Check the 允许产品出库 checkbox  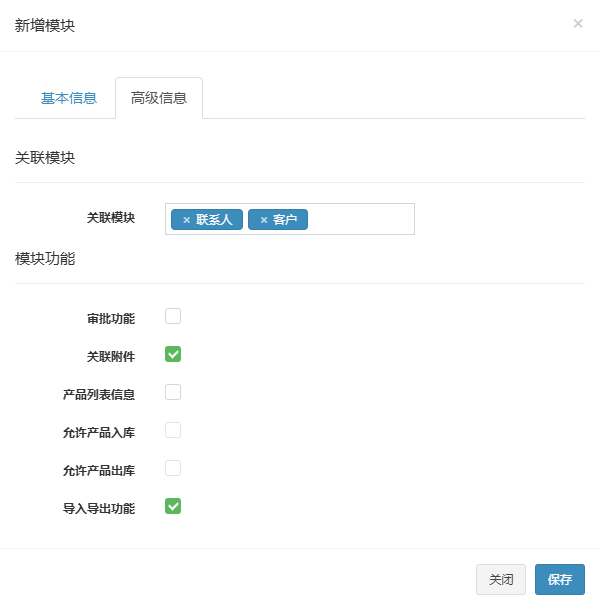pyautogui.click(x=173, y=468)
